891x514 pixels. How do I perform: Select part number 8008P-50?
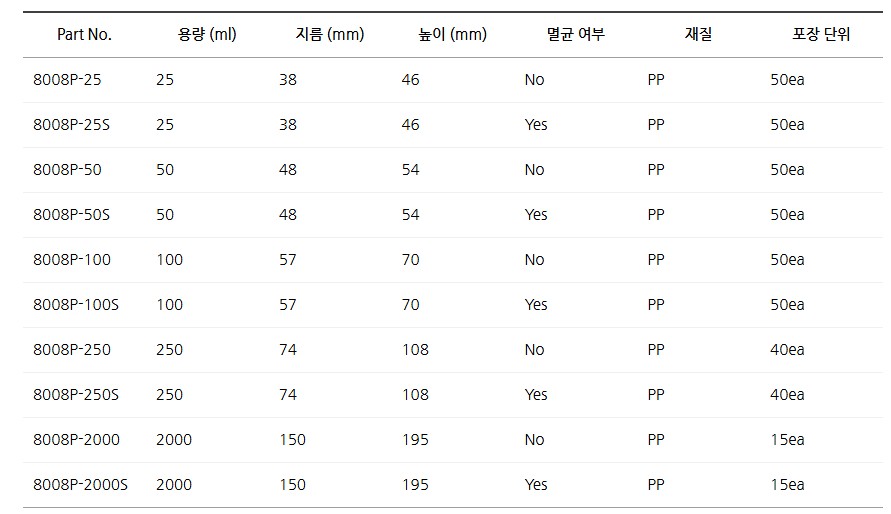[x=67, y=170]
